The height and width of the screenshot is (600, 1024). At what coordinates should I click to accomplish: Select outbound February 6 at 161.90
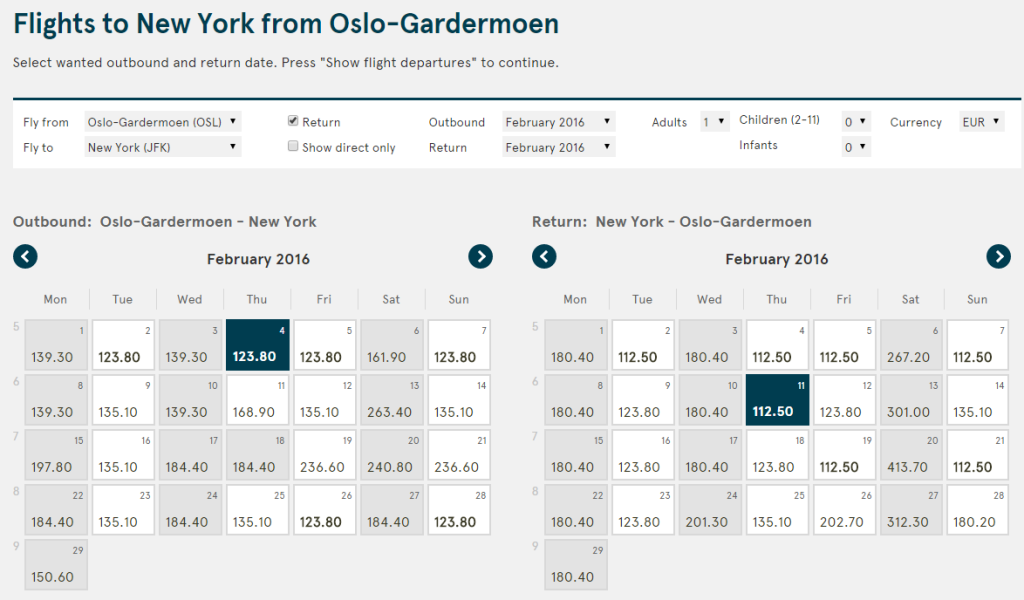click(x=392, y=345)
